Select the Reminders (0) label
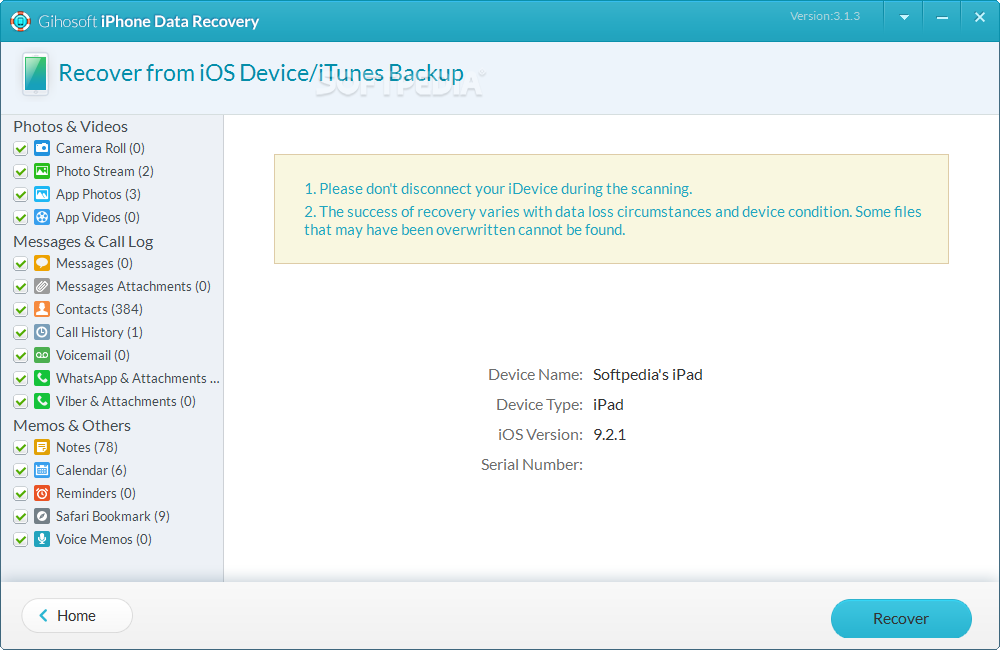1000x650 pixels. click(96, 492)
